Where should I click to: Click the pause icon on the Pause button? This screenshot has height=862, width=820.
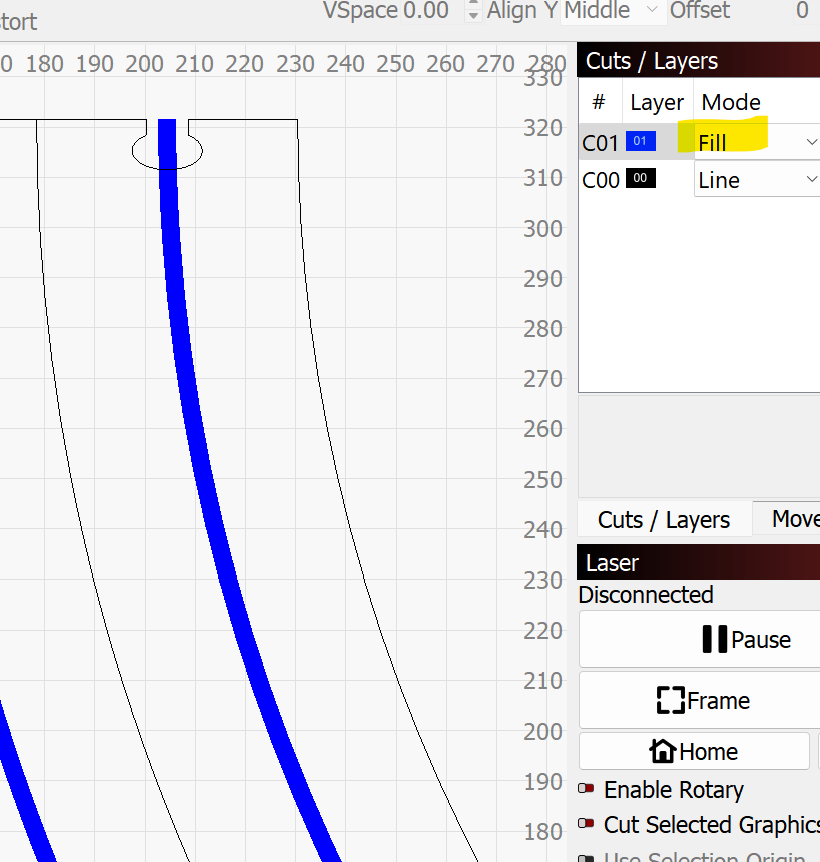715,639
